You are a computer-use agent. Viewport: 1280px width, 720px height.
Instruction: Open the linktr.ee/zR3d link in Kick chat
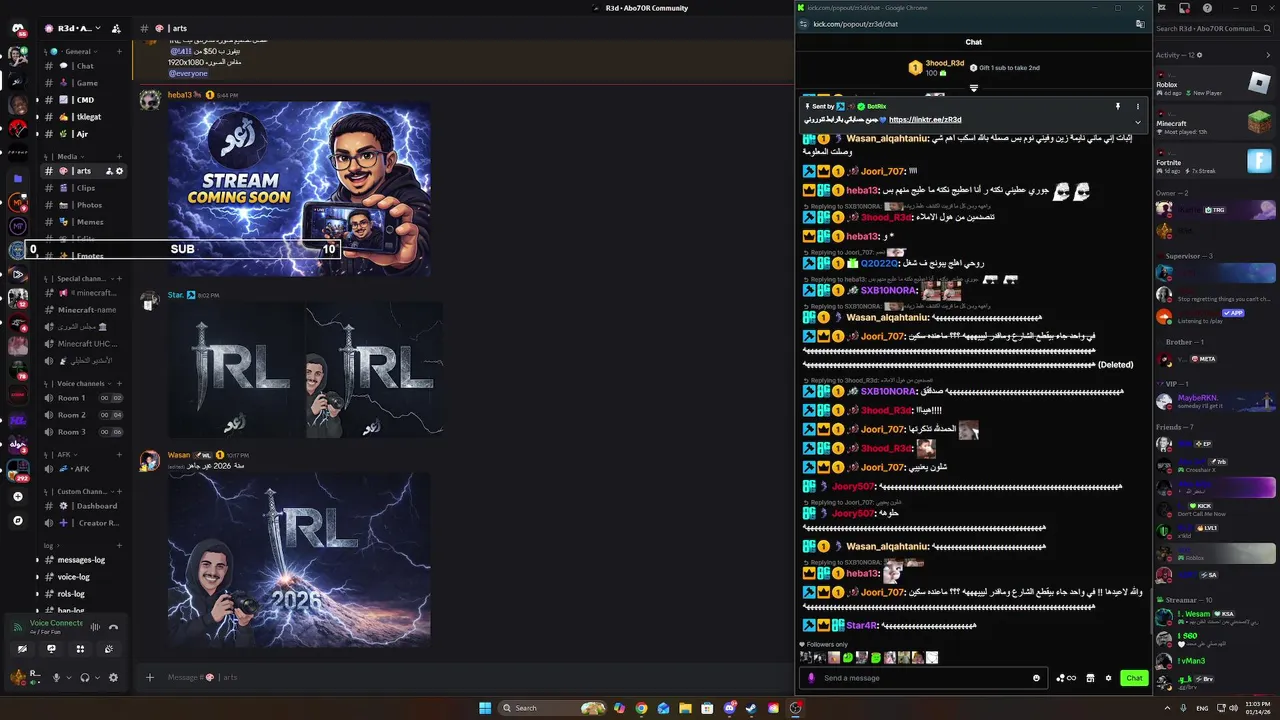point(925,119)
